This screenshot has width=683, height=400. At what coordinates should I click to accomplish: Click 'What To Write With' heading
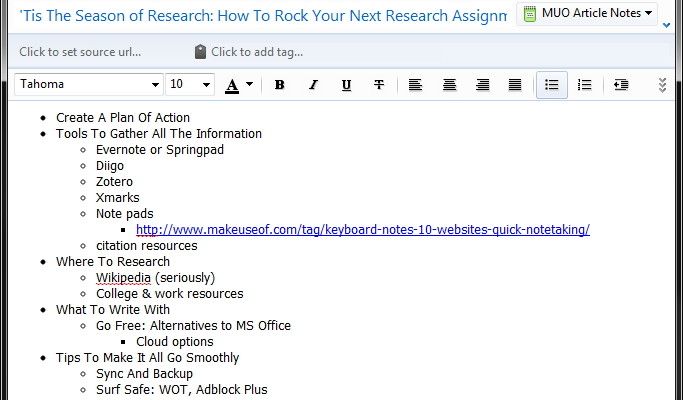[113, 310]
